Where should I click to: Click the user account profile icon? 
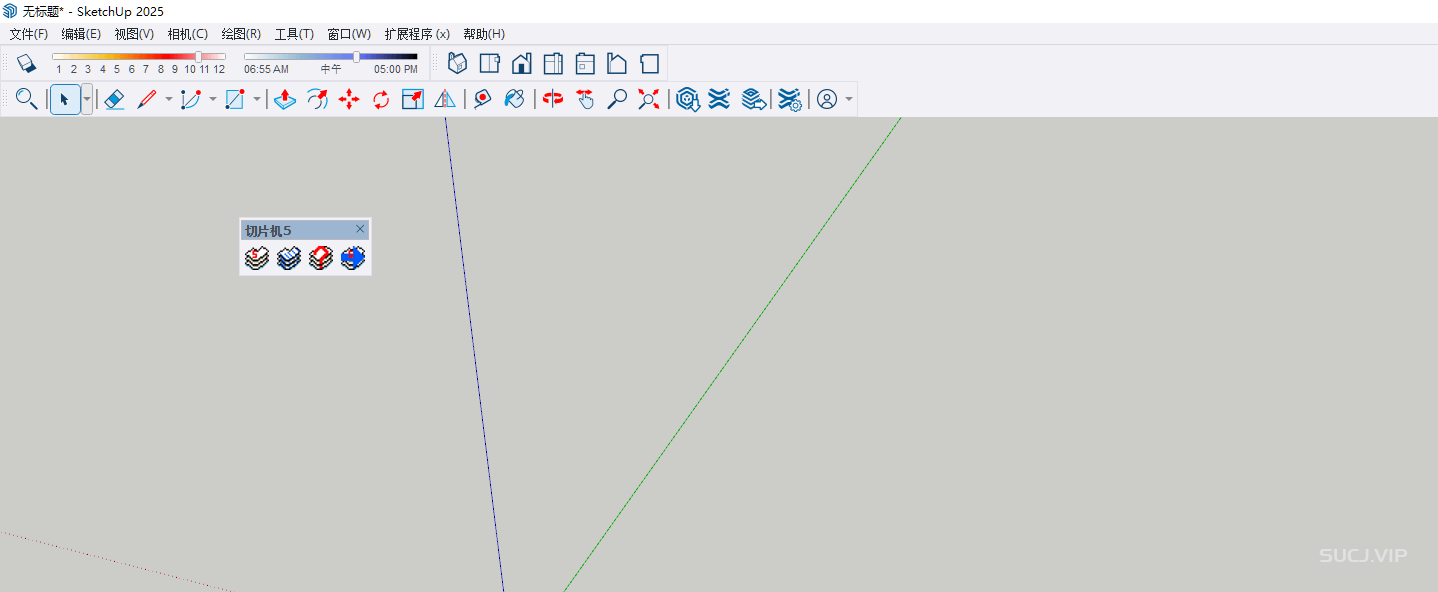(827, 99)
